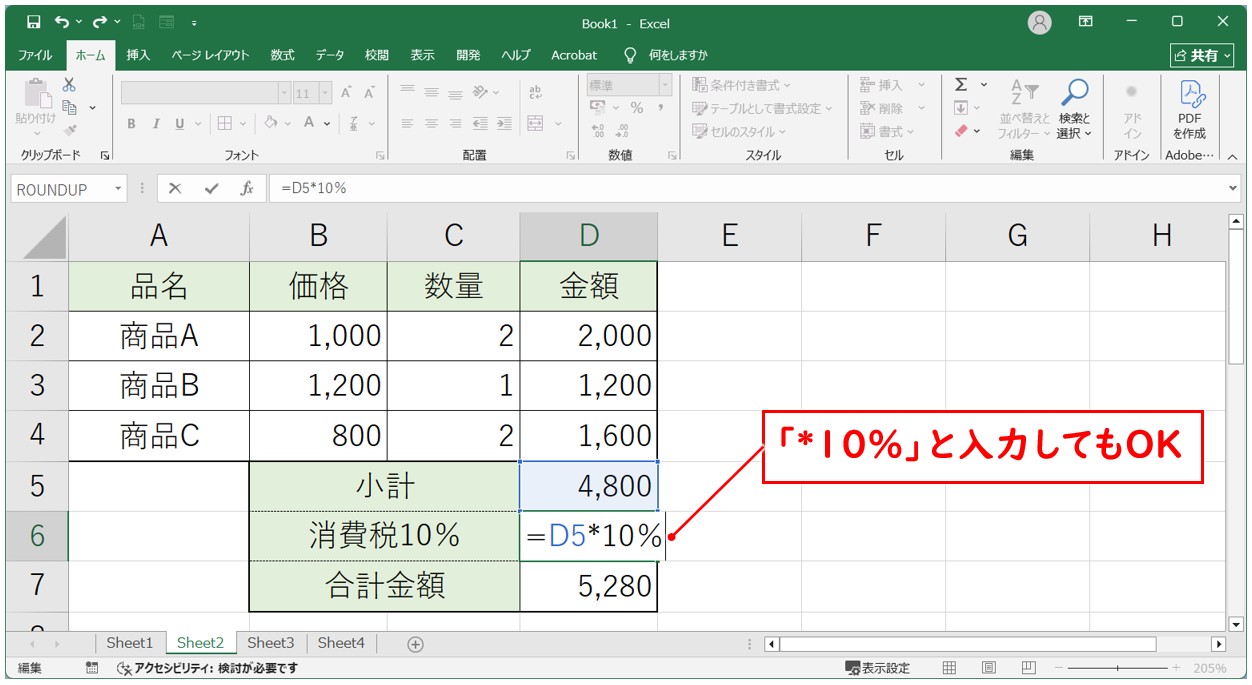Screen dimensions: 1252x685
Task: Click the 貼り付け paste button
Action: [x=35, y=106]
